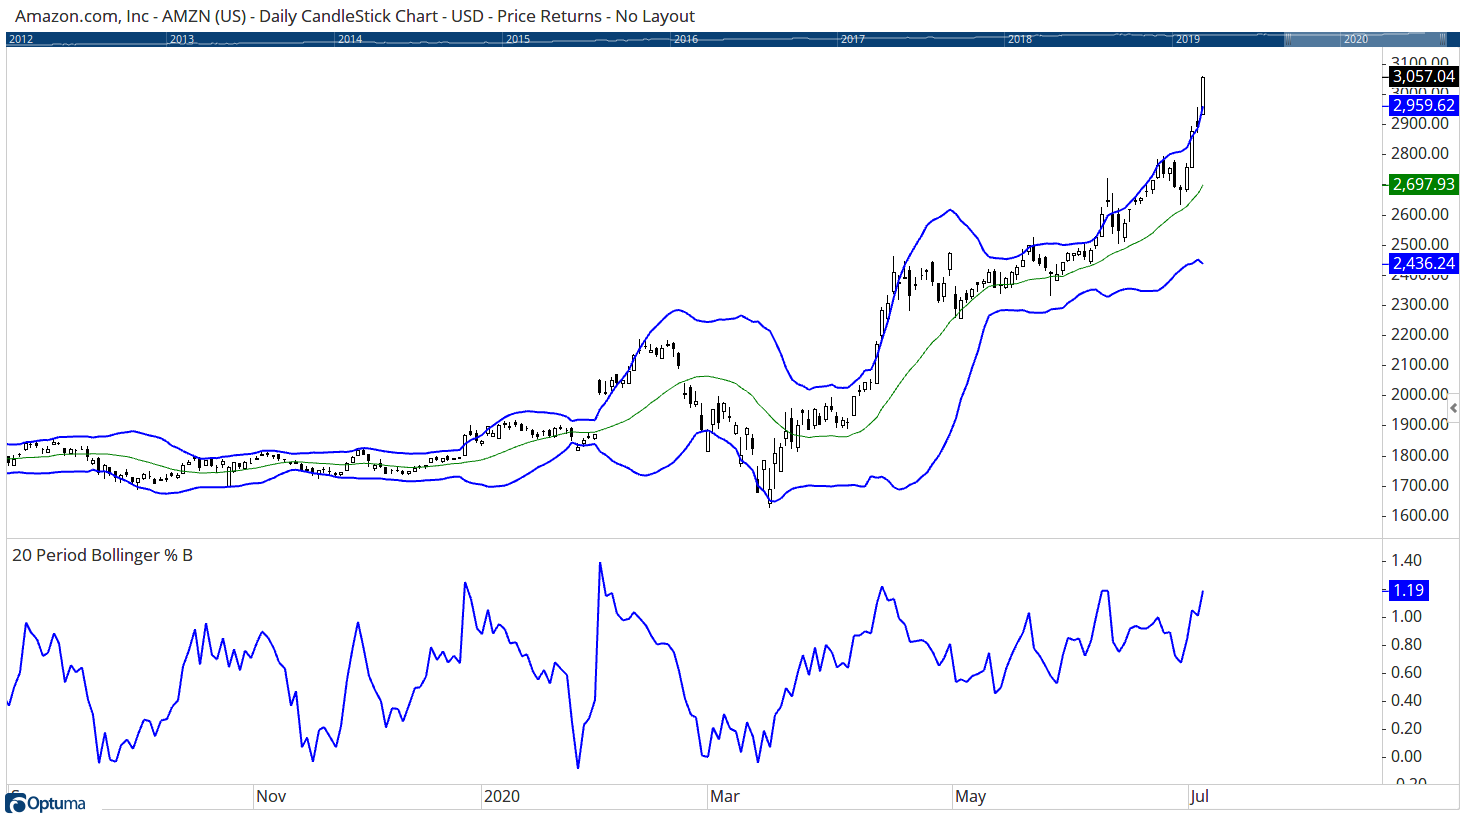Click the Optuma logo icon
1466x817 pixels.
pos(16,803)
